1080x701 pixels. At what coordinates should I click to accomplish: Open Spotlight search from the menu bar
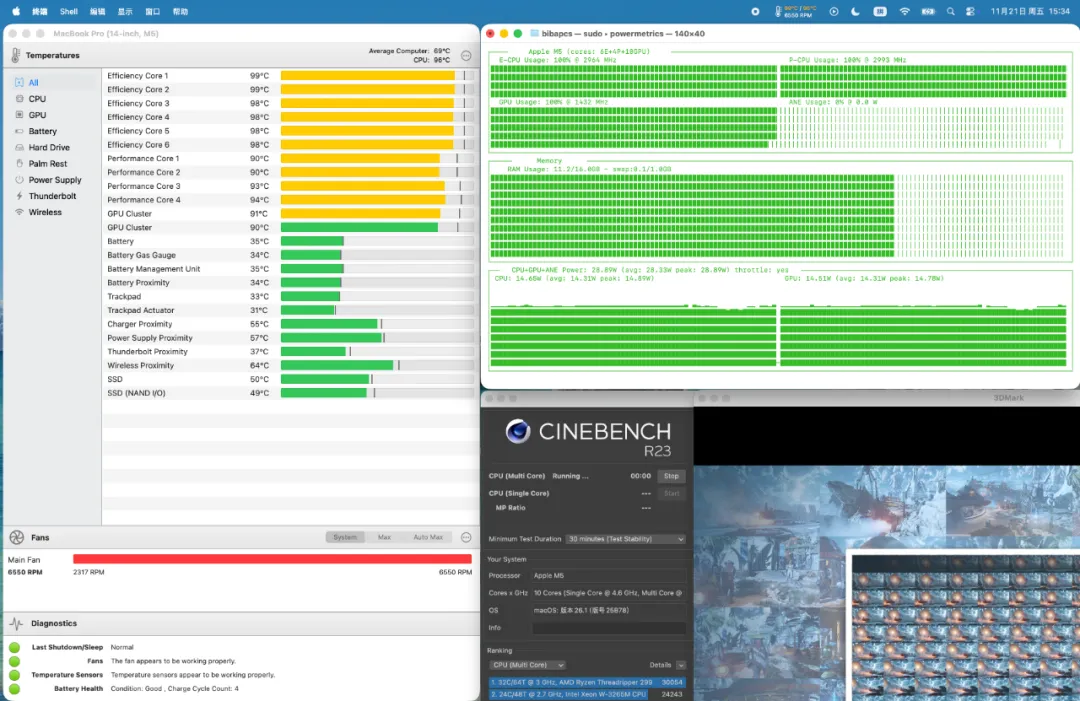pos(951,11)
